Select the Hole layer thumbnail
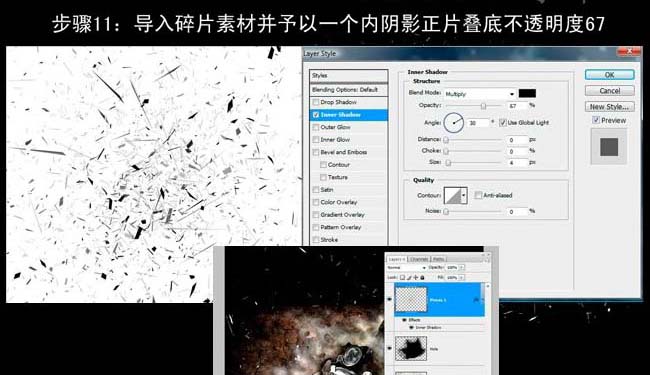650x375 pixels. pyautogui.click(x=411, y=348)
